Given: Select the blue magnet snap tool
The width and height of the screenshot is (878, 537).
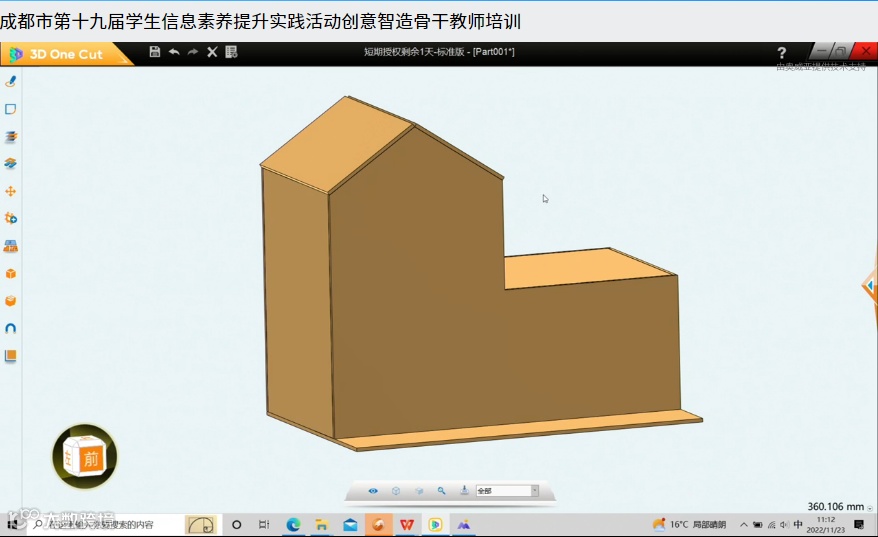Looking at the screenshot, I should pyautogui.click(x=10, y=328).
